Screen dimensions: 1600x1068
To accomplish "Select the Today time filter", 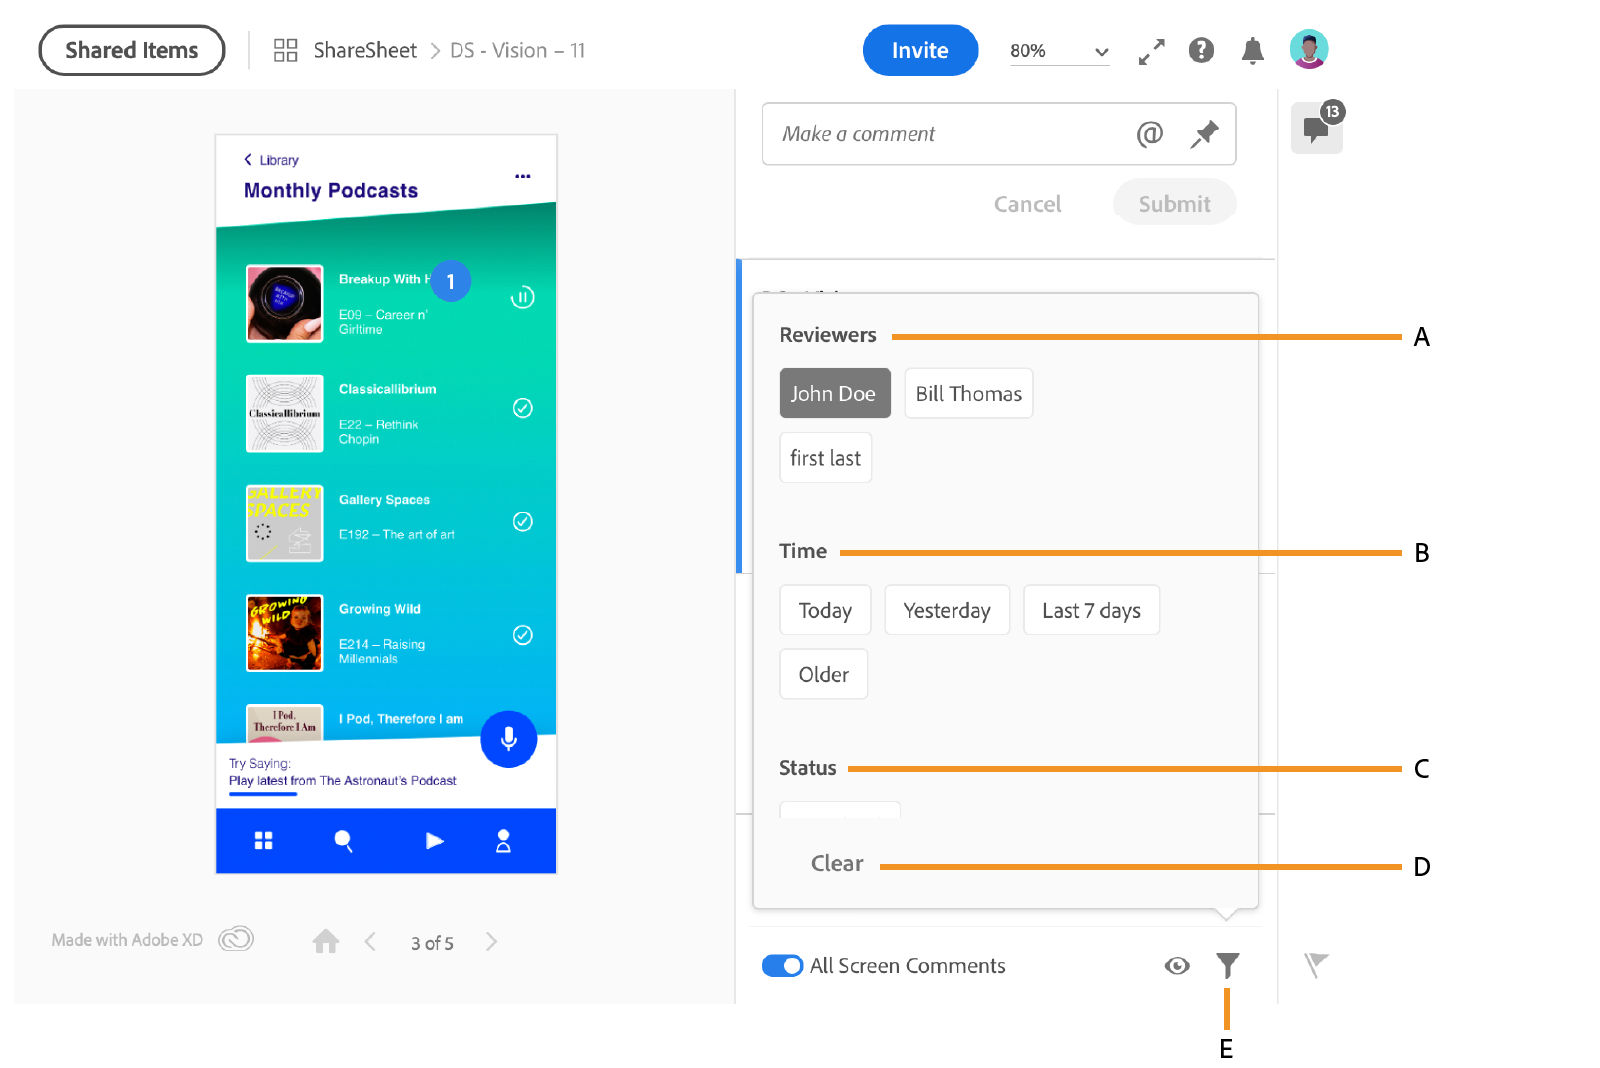I will [825, 610].
